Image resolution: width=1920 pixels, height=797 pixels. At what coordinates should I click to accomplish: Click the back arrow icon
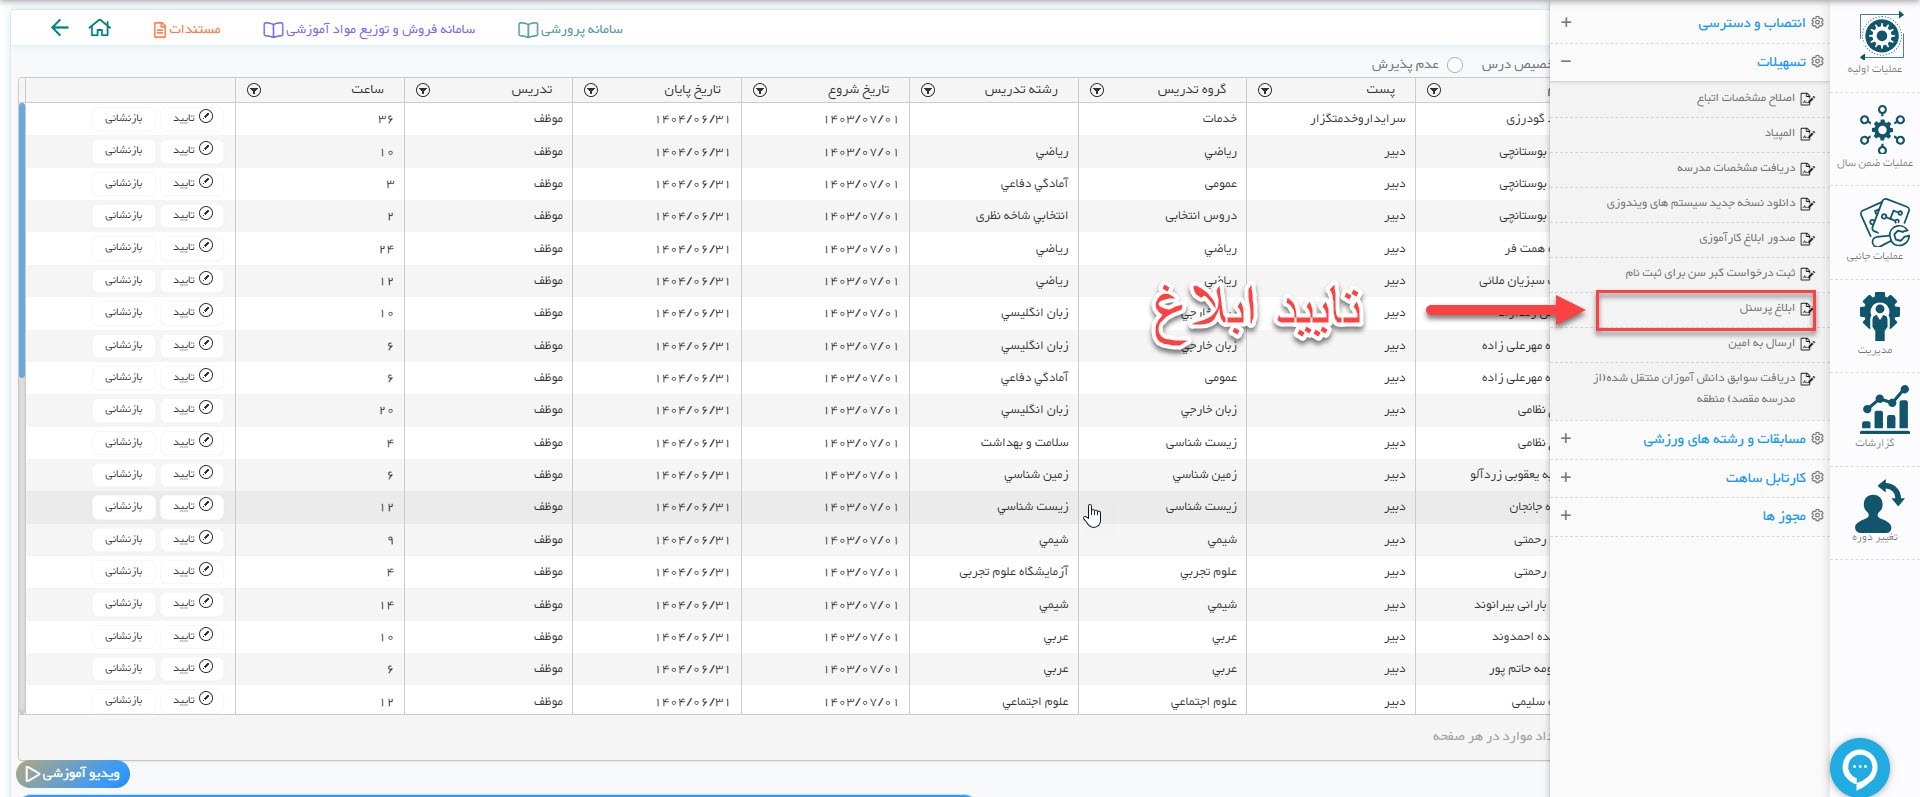coord(60,28)
